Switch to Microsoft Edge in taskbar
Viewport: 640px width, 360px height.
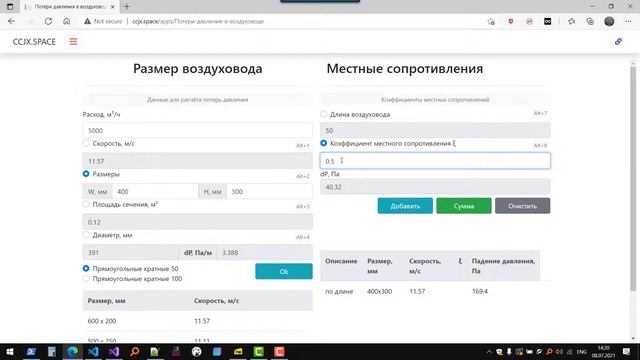pos(73,351)
